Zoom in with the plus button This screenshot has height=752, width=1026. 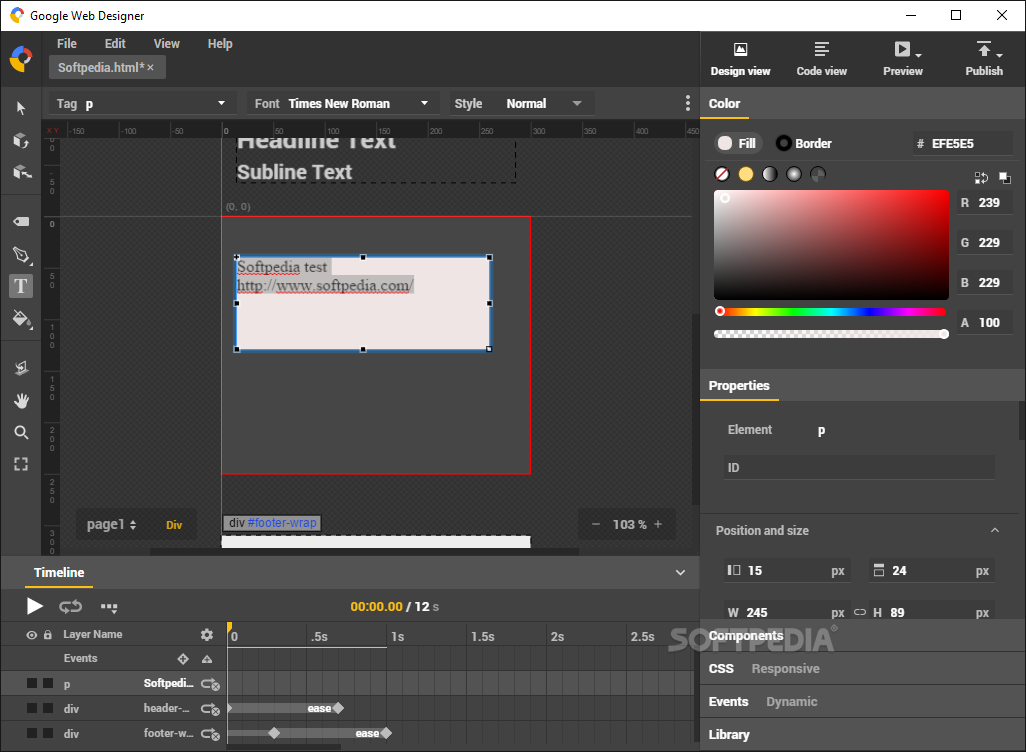click(x=658, y=524)
